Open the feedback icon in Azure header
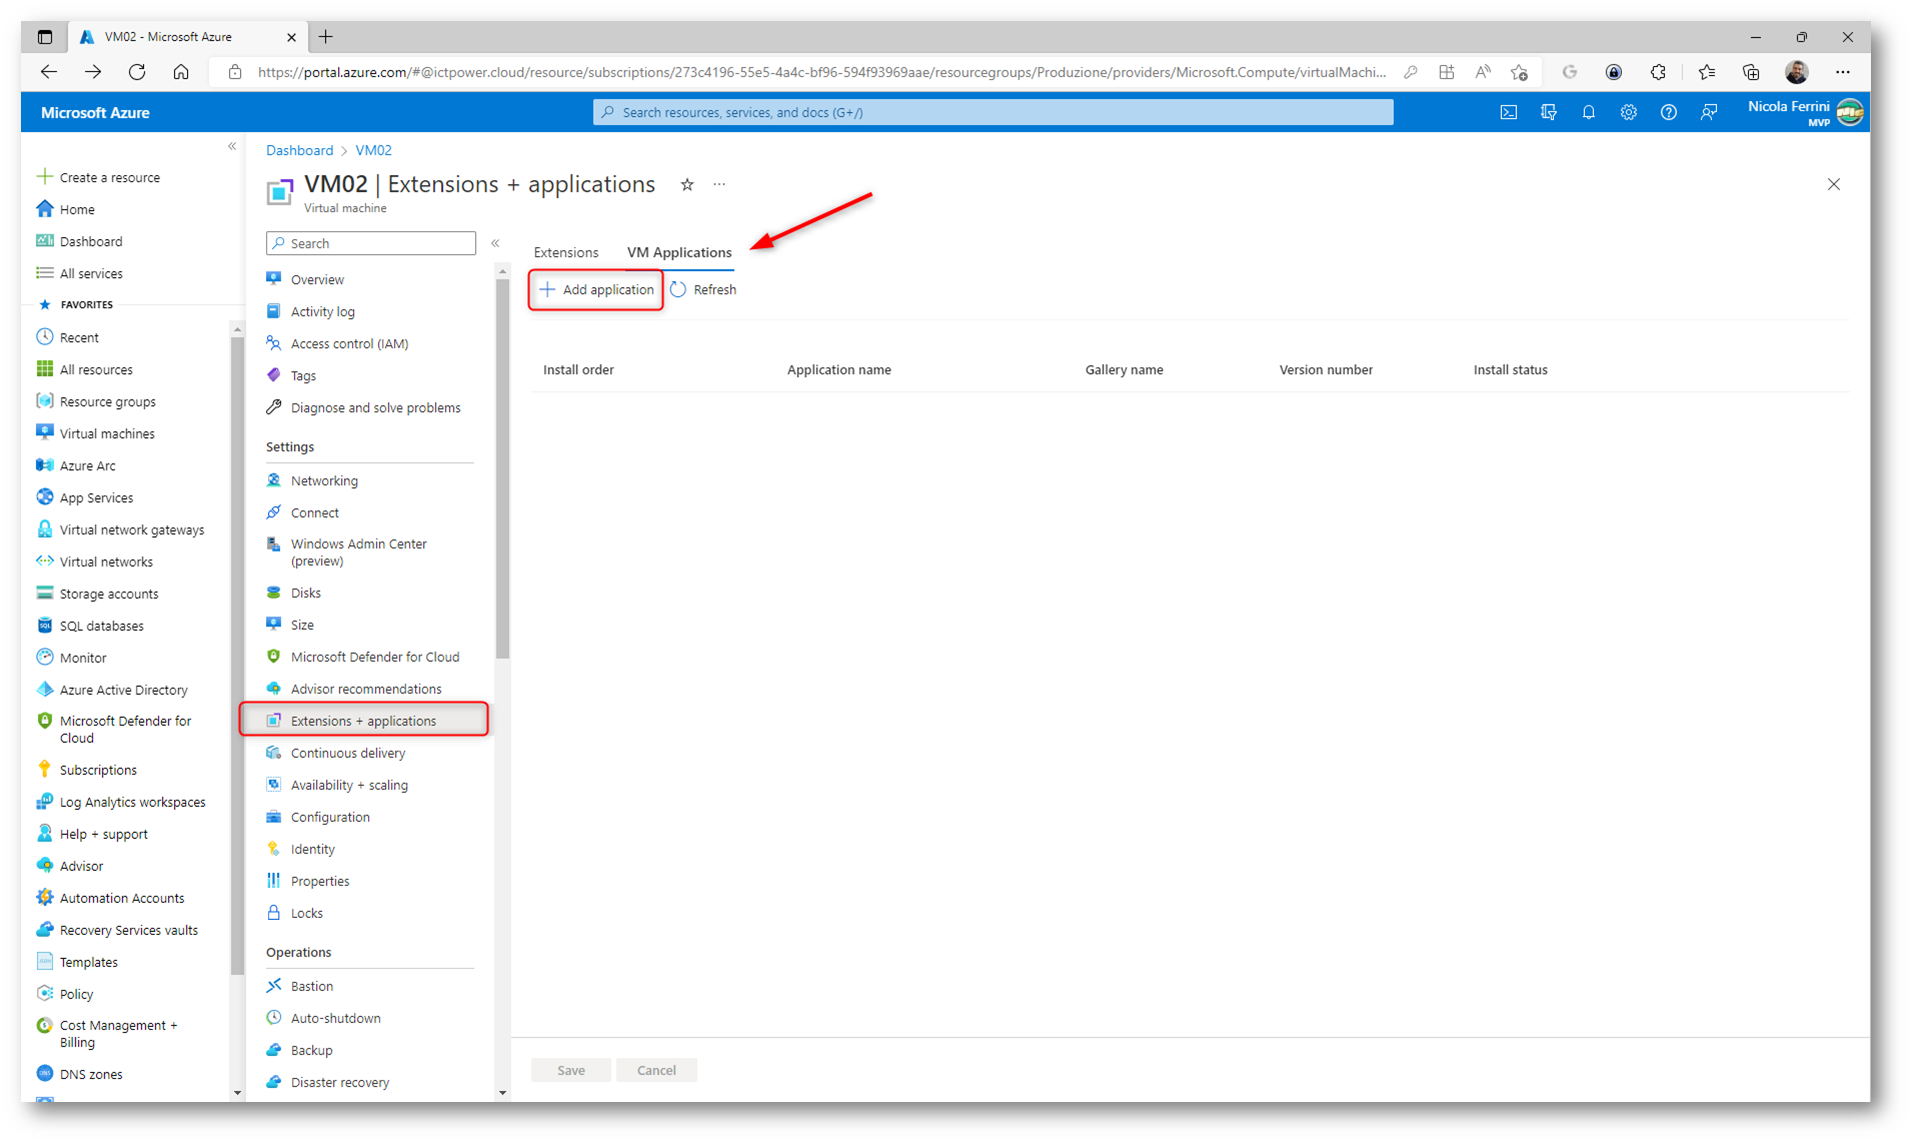 tap(1708, 112)
